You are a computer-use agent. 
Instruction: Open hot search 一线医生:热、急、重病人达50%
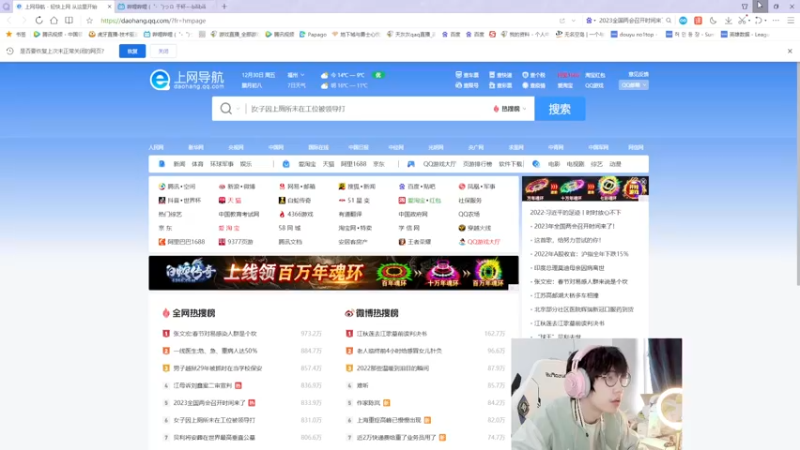point(215,351)
